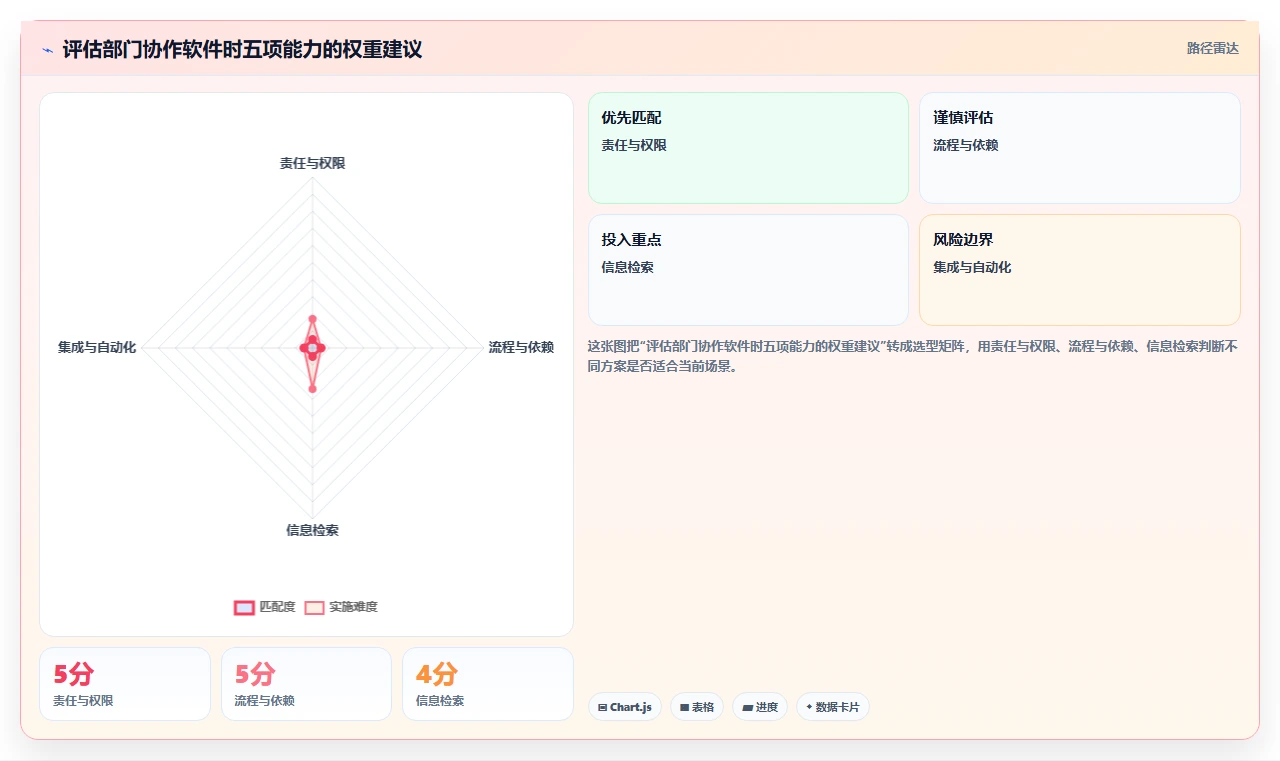Click the top radar data point
The width and height of the screenshot is (1280, 761).
(312, 318)
